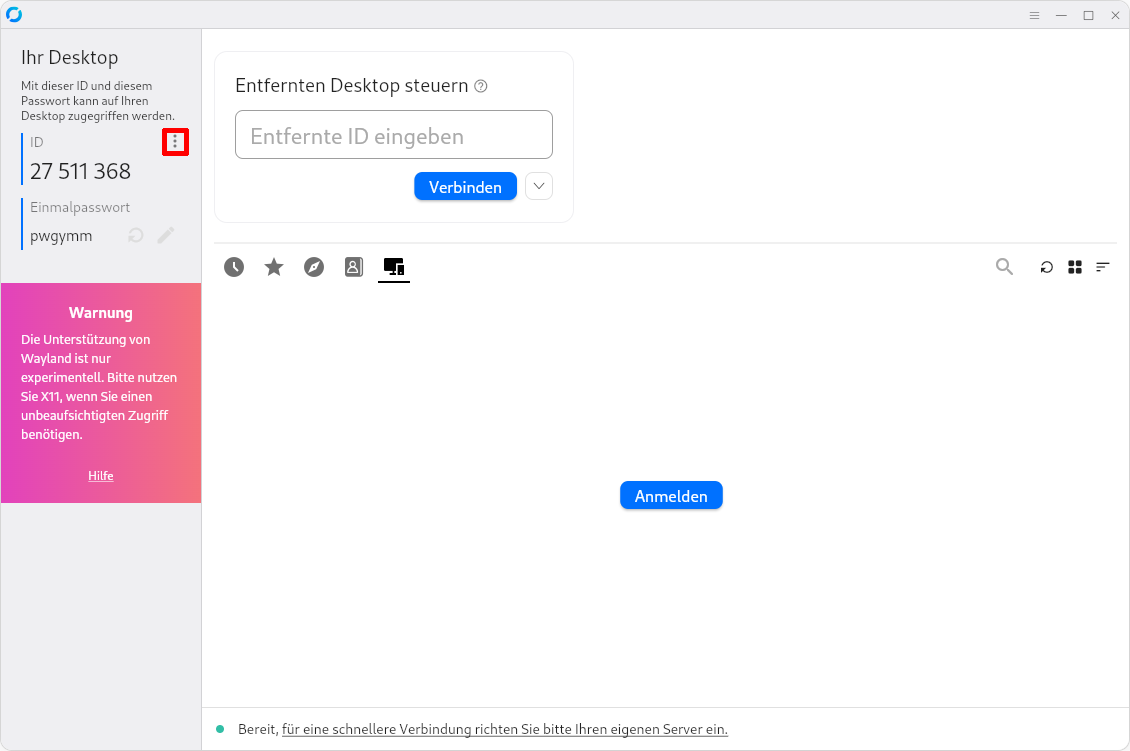Click the own server setup link

(504, 729)
